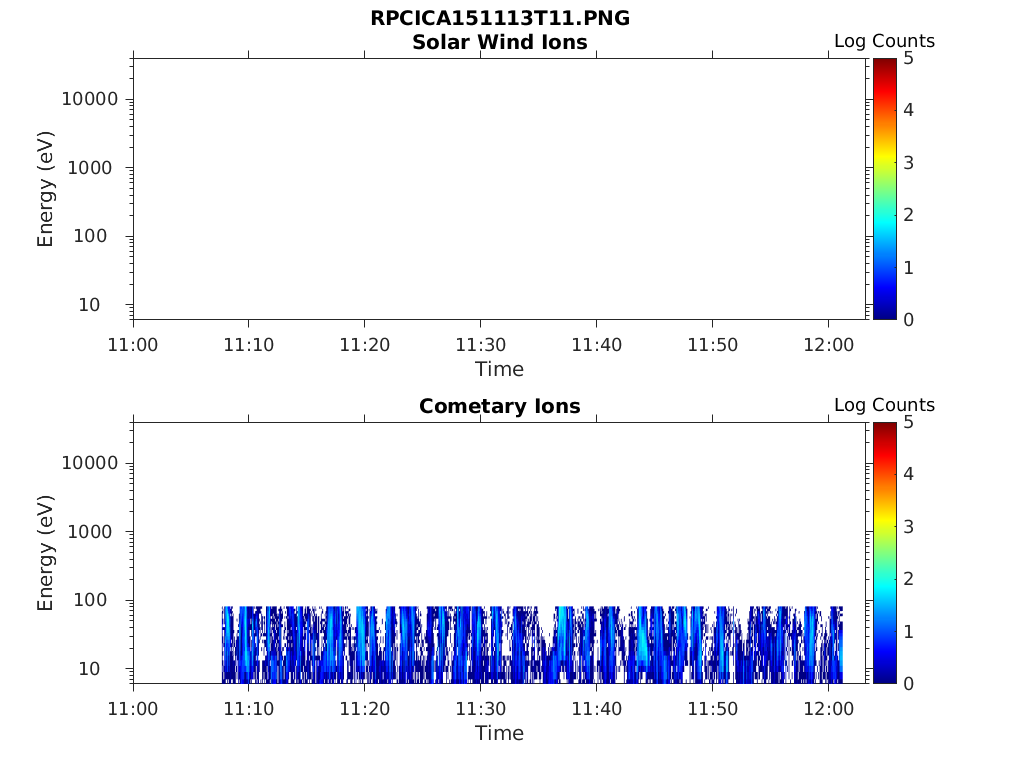The image size is (1024, 768).
Task: Select the 11:50 tick on Solar Wind time axis
Action: [712, 345]
